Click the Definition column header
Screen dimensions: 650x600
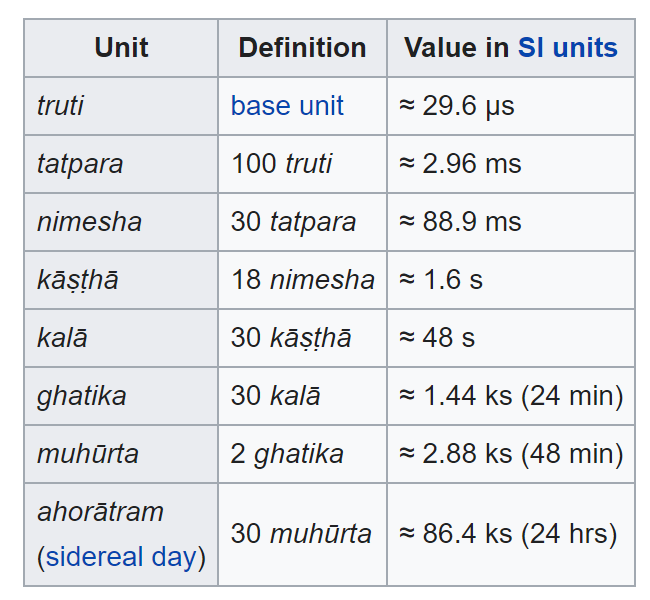(302, 48)
